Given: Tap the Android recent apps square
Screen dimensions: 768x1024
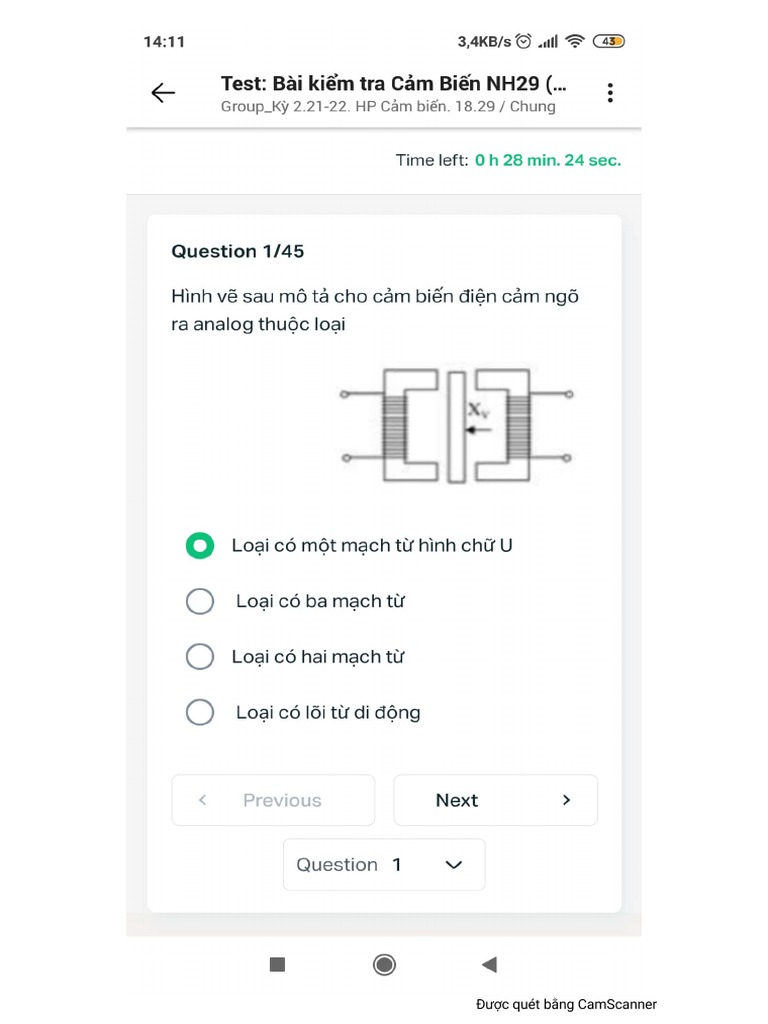Looking at the screenshot, I should pos(278,964).
